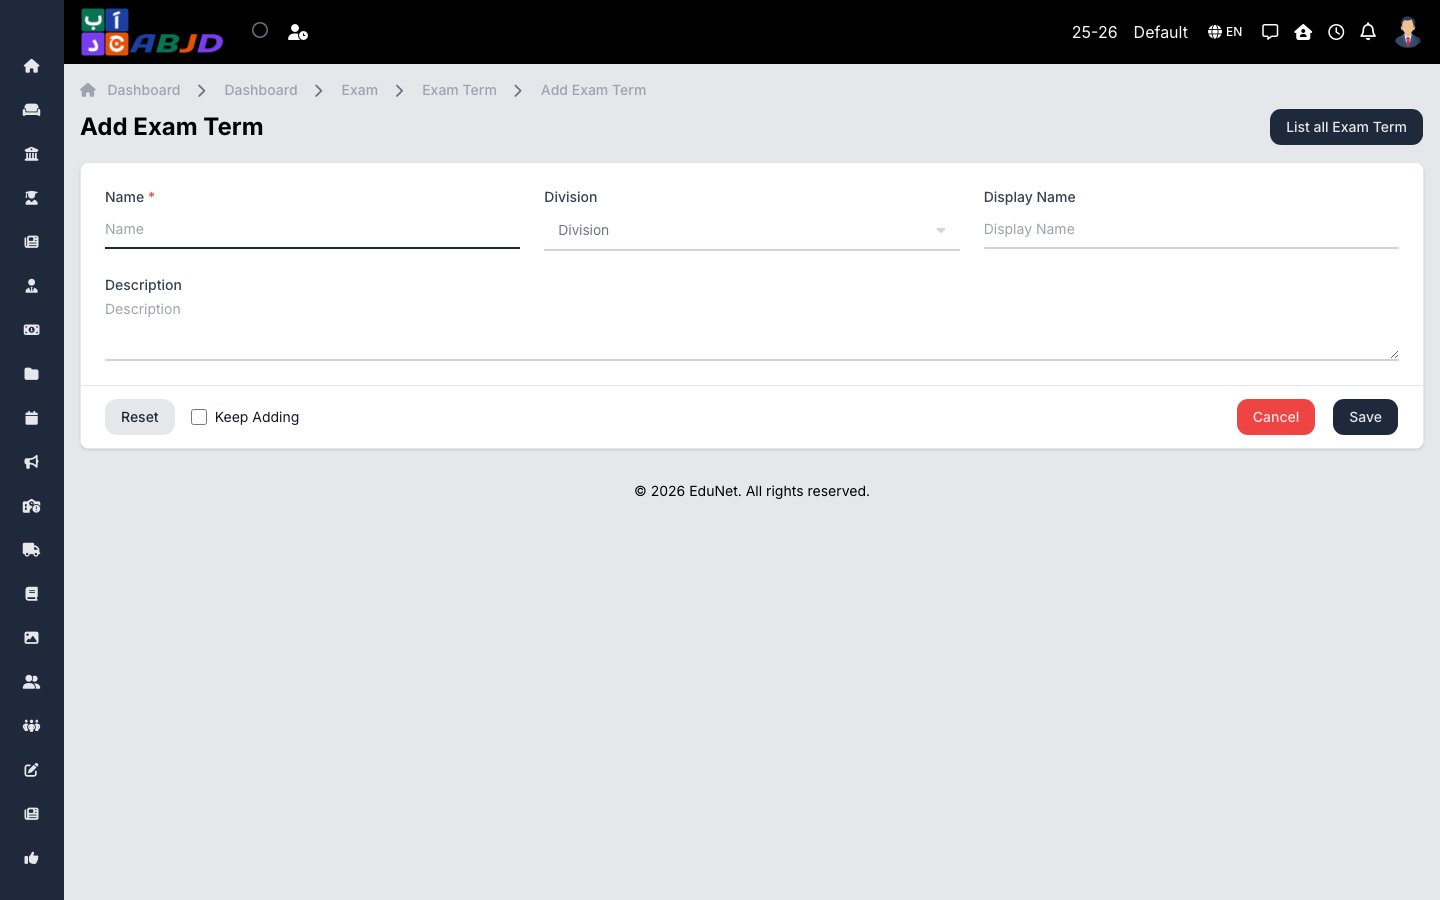The image size is (1440, 900).
Task: Click the couch icon in the sidebar
Action: coord(31,110)
